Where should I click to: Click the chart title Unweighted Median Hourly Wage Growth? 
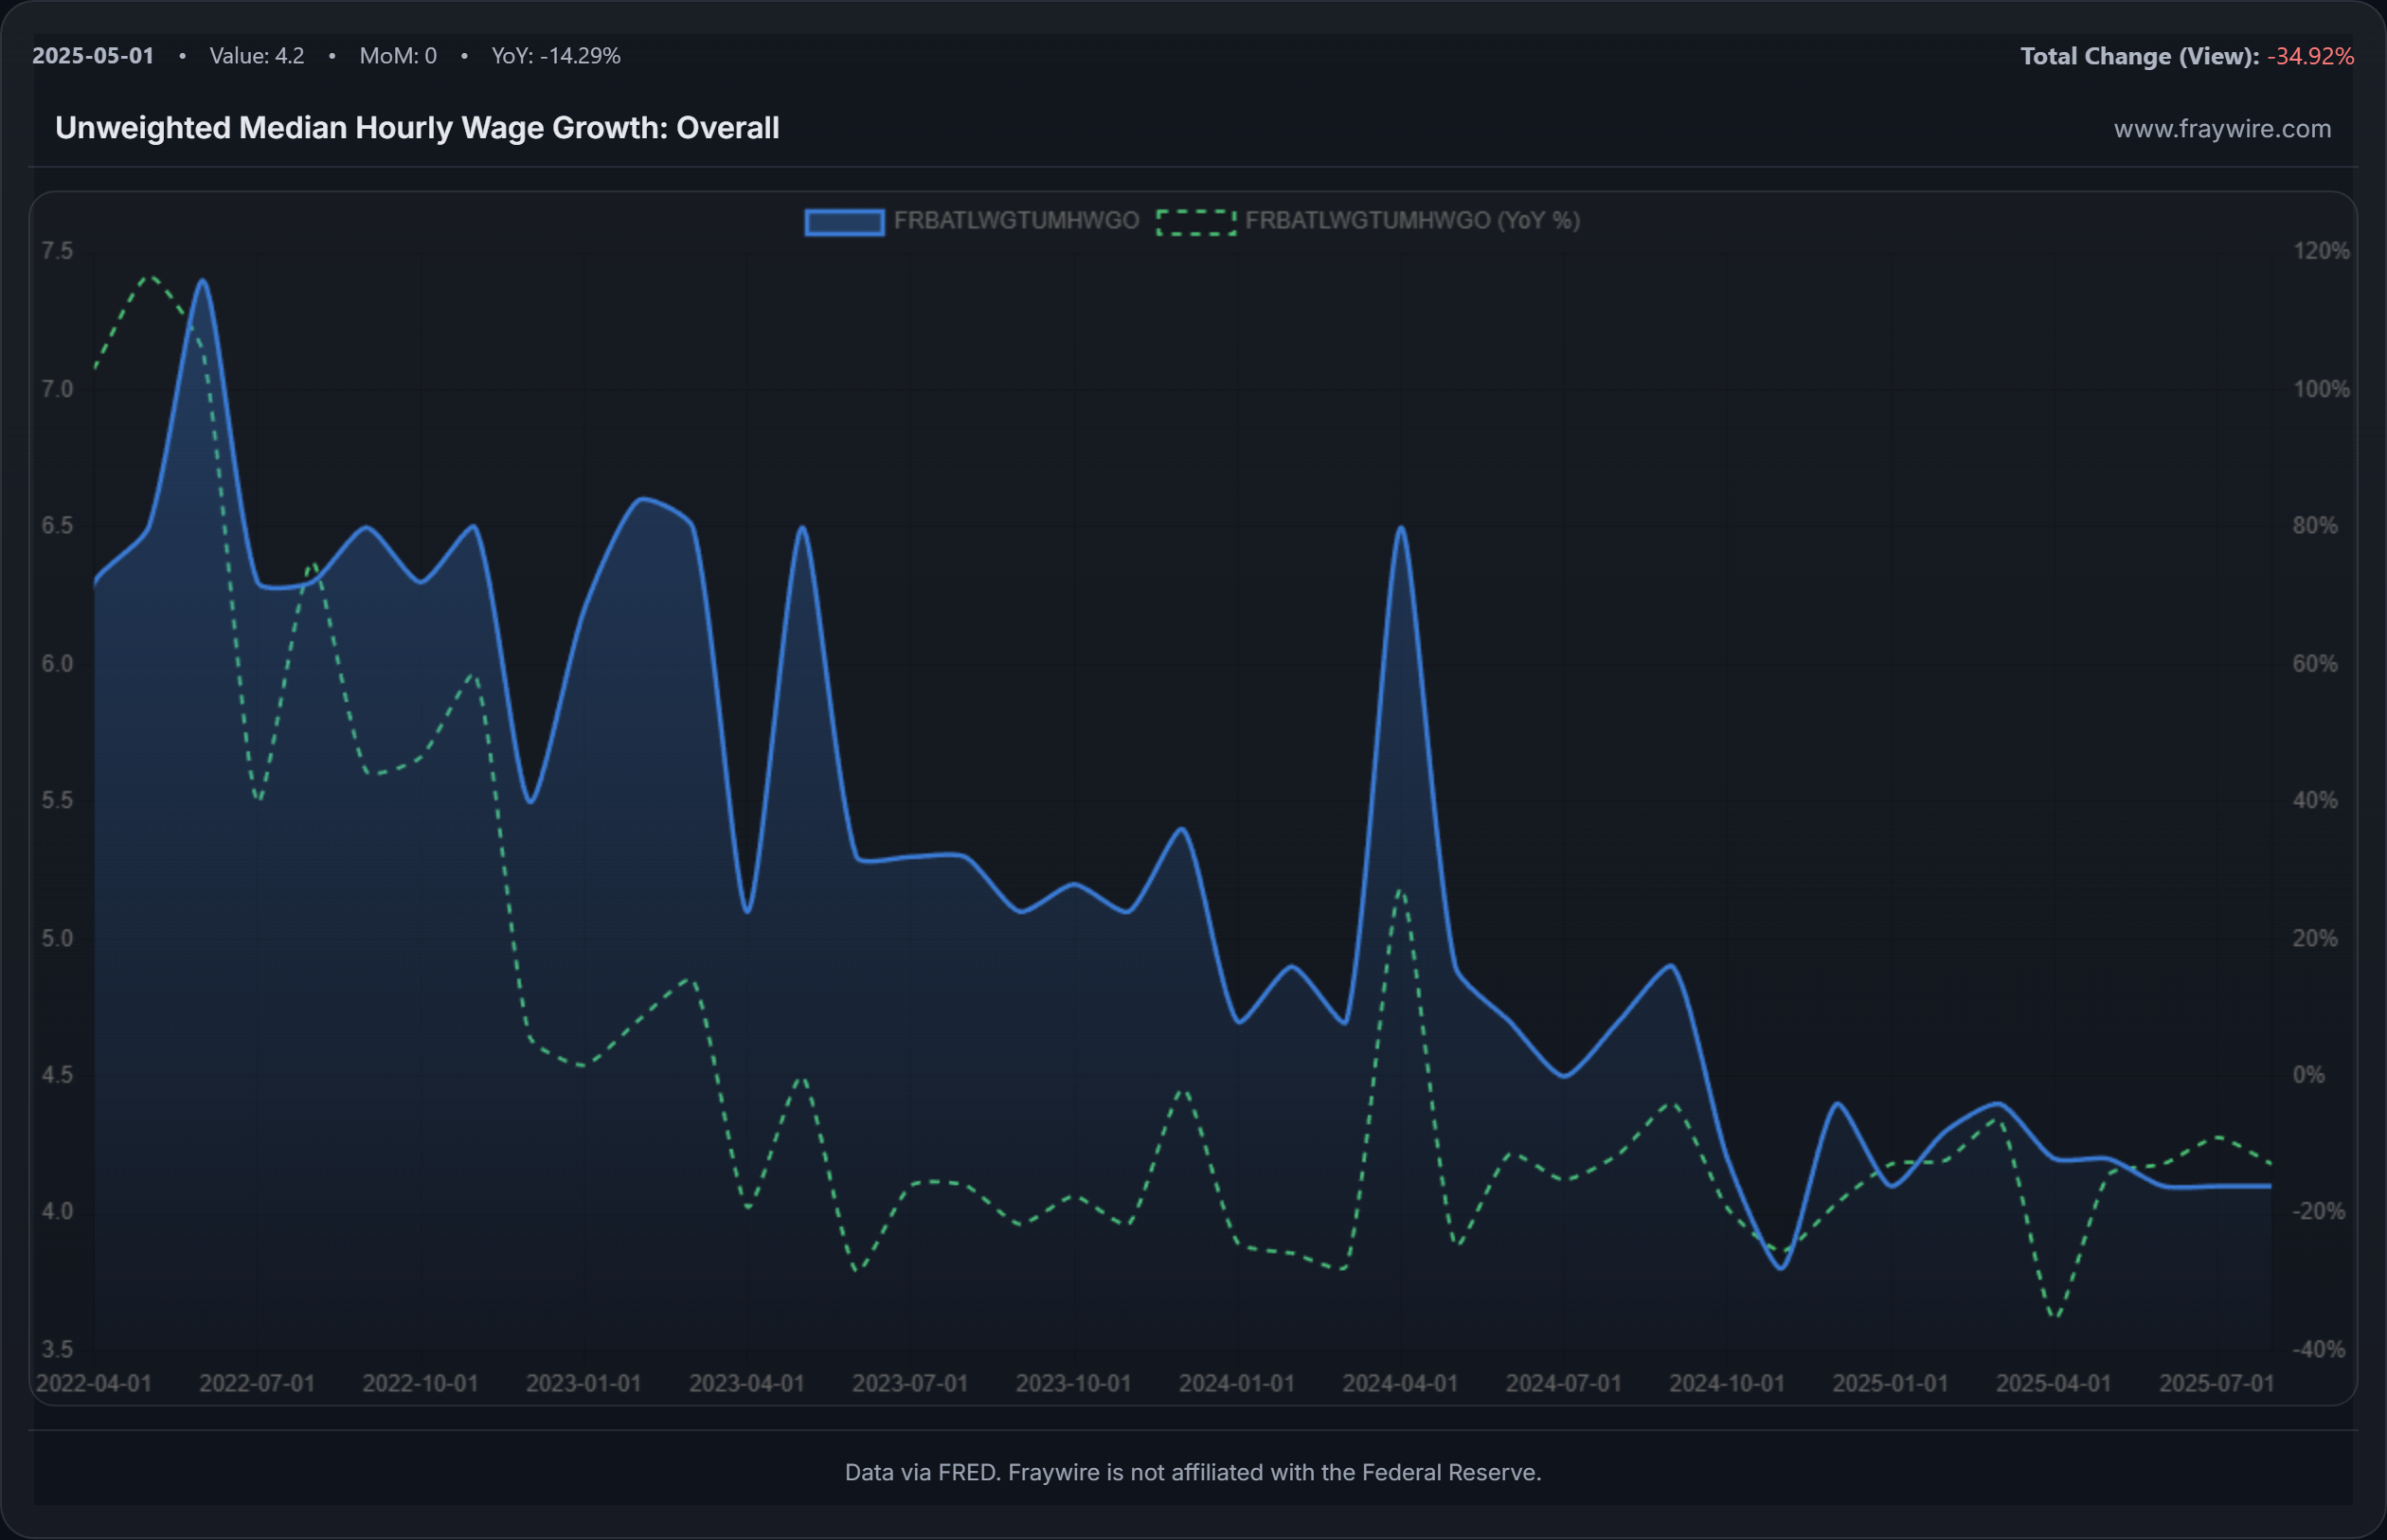coord(417,128)
